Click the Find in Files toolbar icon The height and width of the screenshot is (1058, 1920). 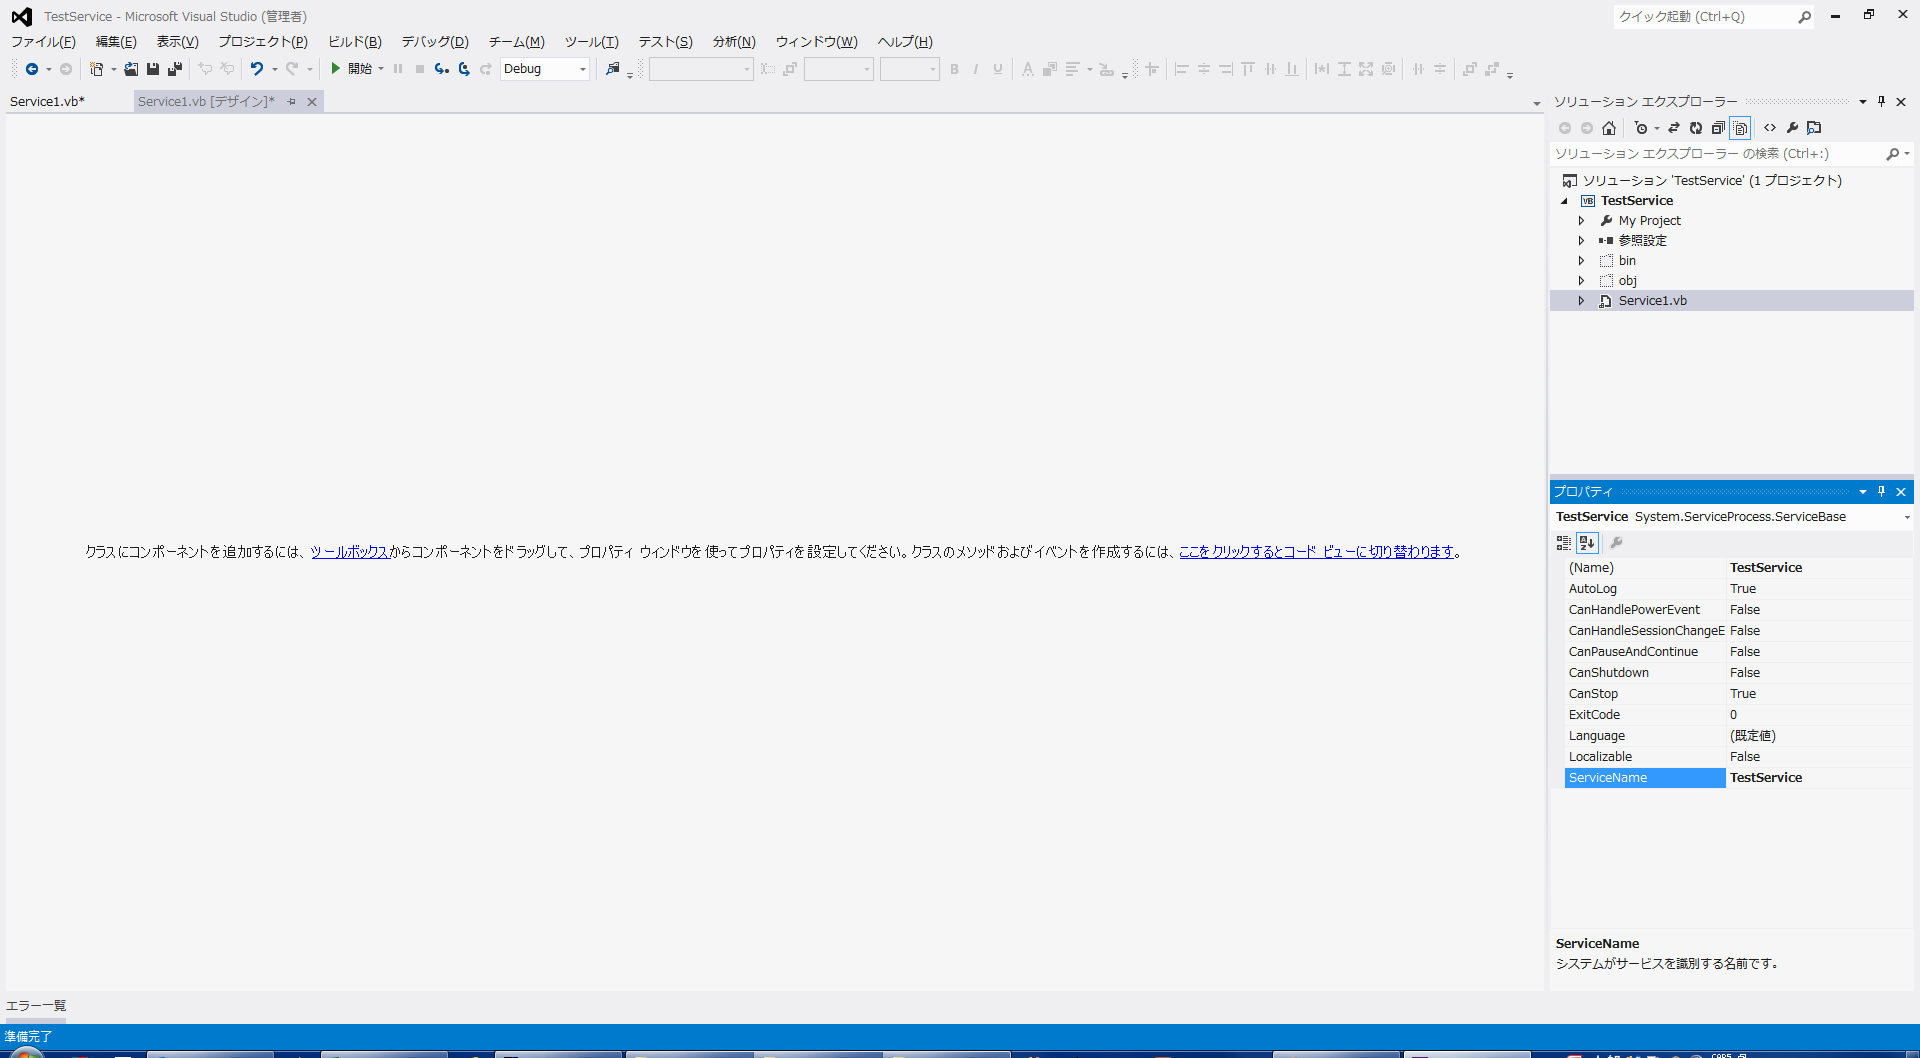click(x=613, y=69)
